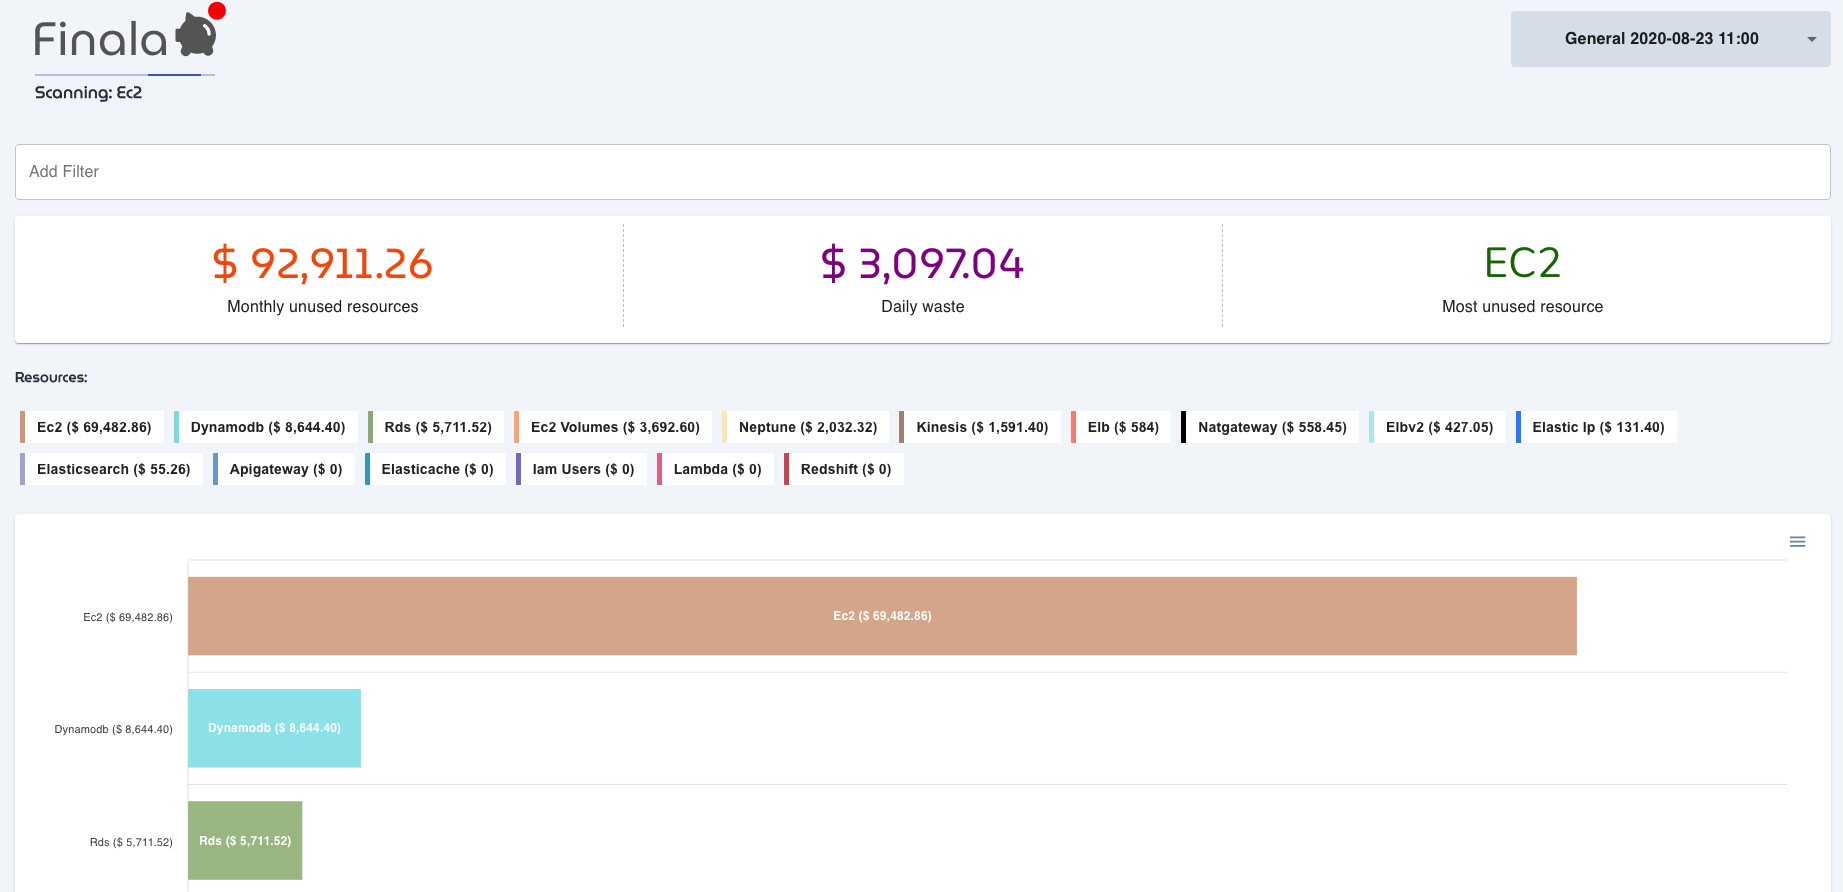Viewport: 1843px width, 892px height.
Task: Open the Elbv2 ($ 427.05) chip
Action: [1438, 427]
